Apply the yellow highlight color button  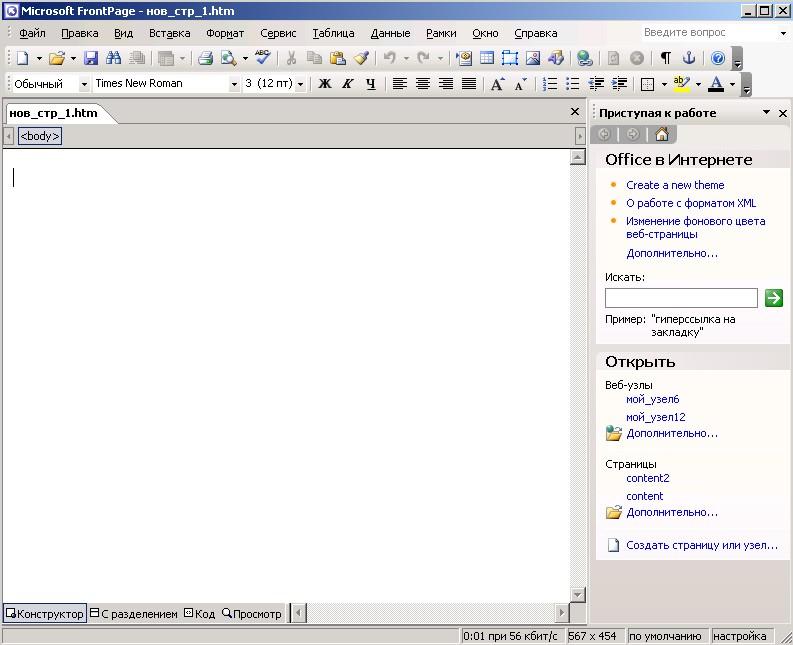coord(682,83)
